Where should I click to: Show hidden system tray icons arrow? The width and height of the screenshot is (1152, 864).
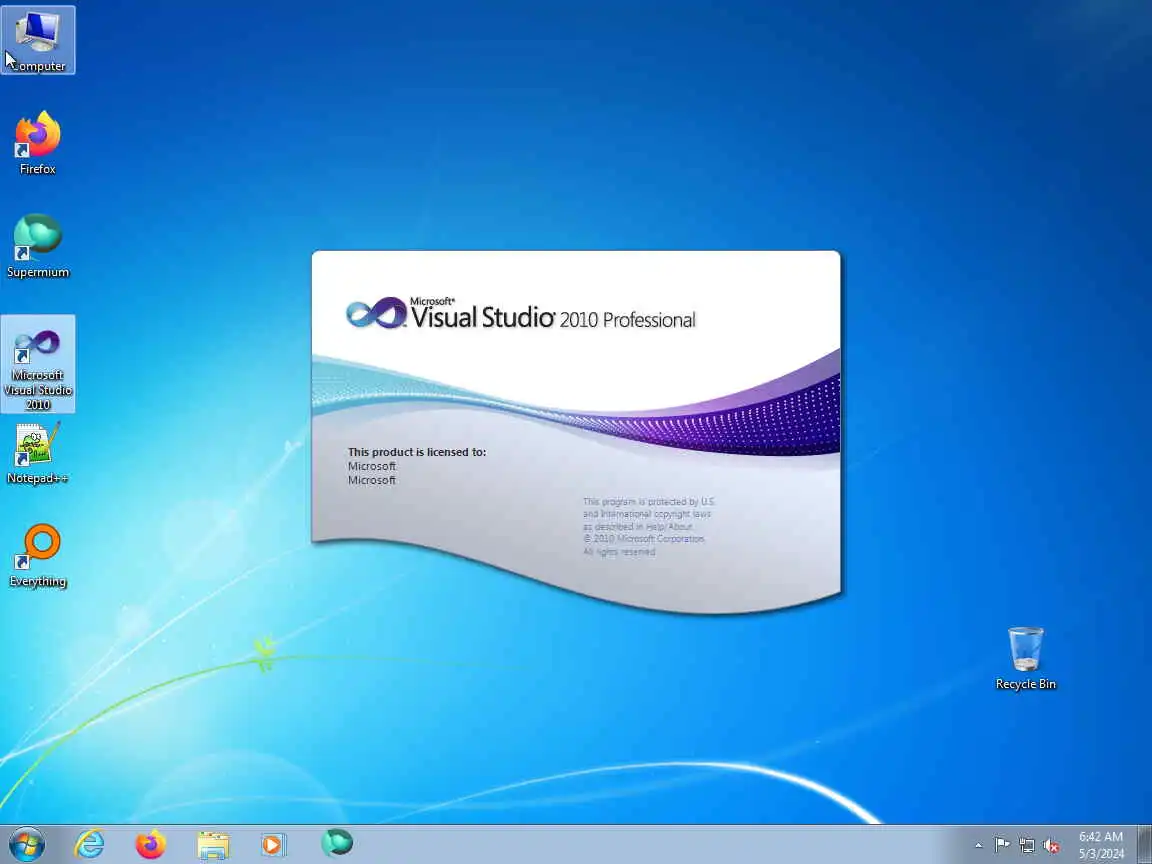click(979, 846)
